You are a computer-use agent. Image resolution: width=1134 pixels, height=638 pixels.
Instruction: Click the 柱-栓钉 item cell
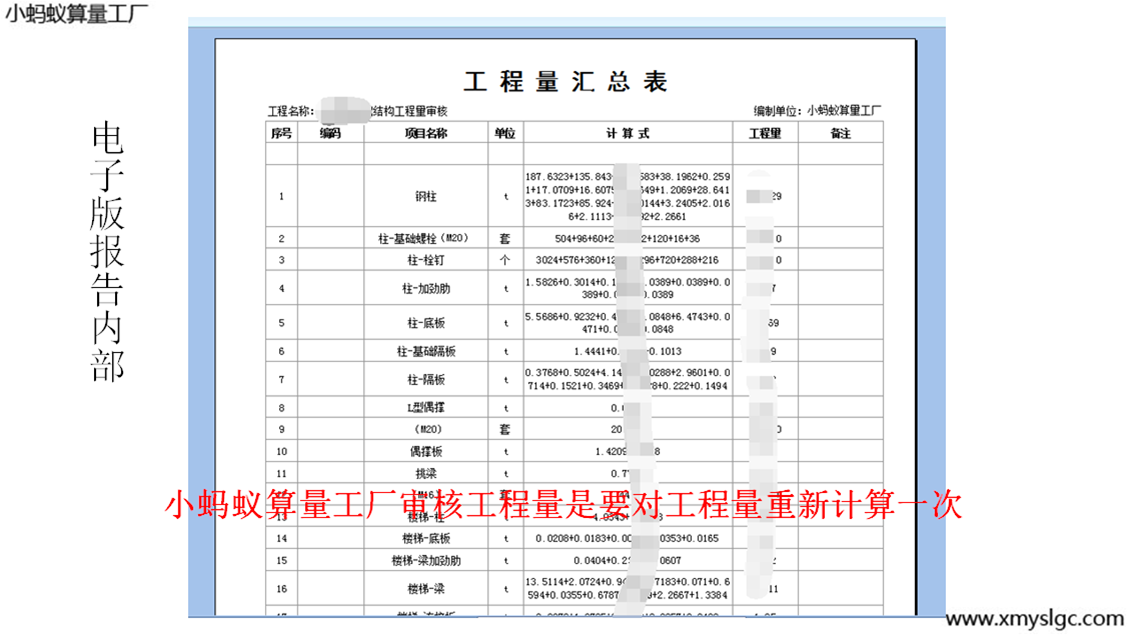(x=425, y=260)
